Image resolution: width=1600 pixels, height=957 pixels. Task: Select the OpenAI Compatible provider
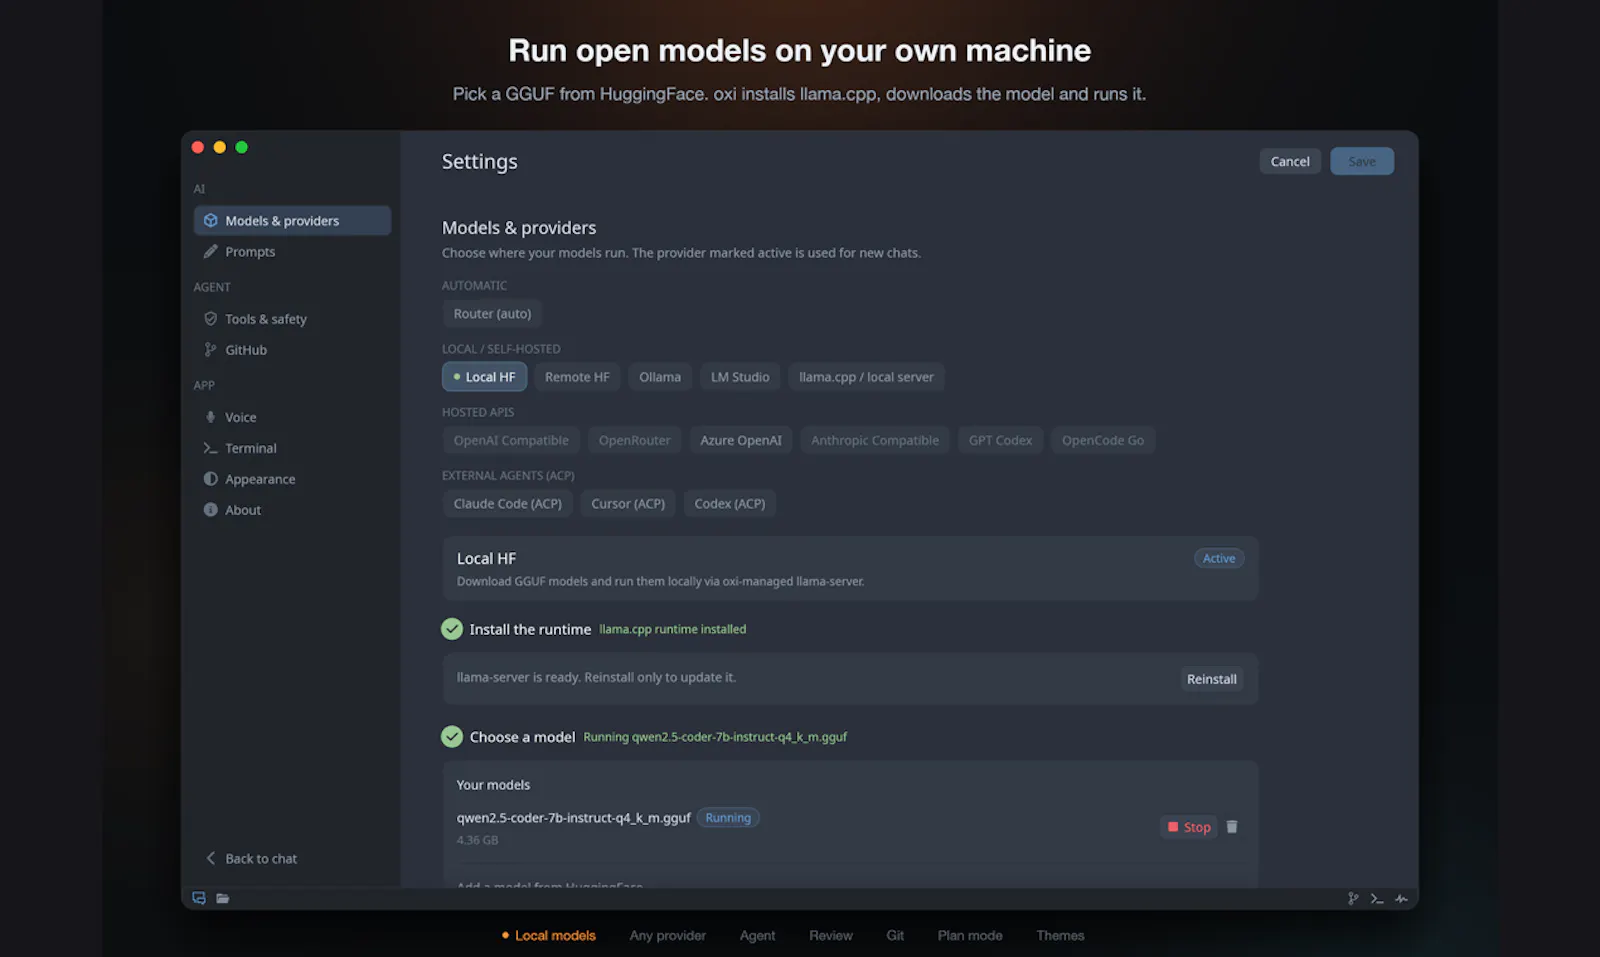click(x=511, y=440)
